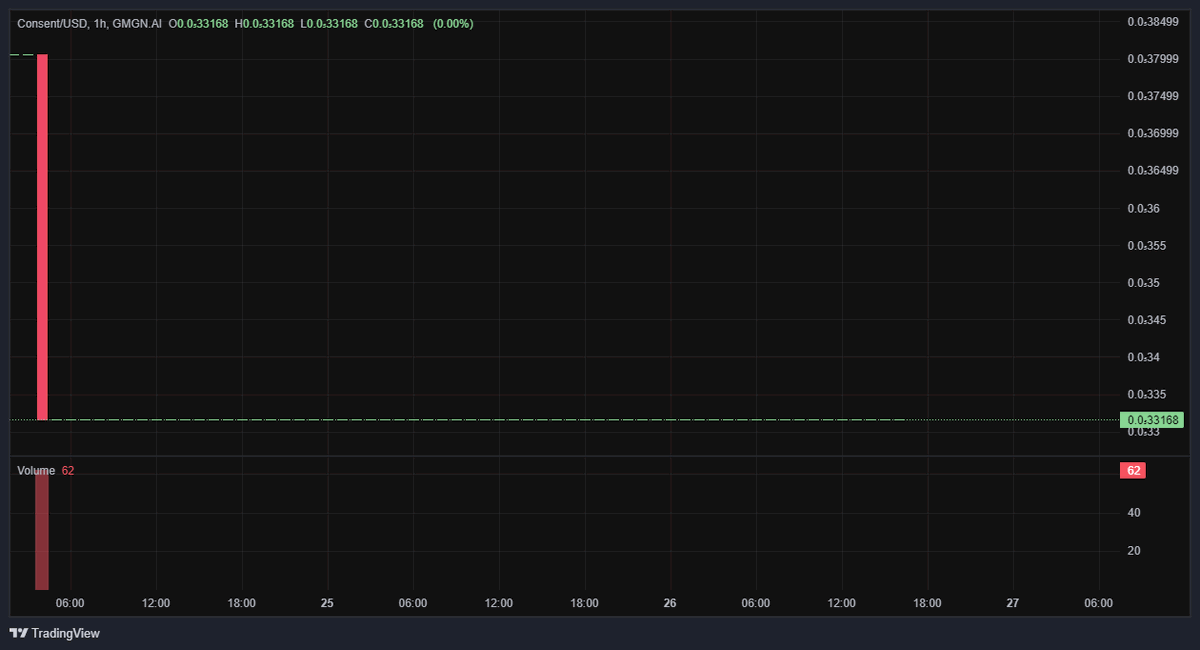Click the 0.0₅355 price axis label
Screen dimensions: 1200x650
pos(1146,245)
